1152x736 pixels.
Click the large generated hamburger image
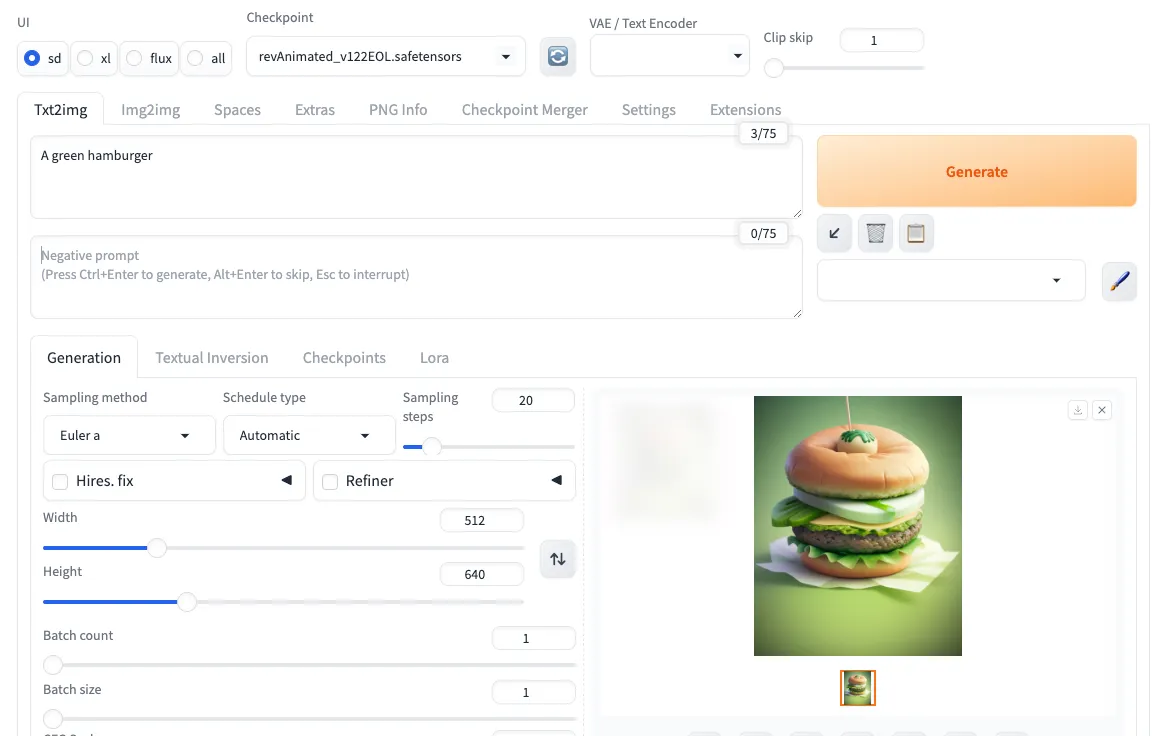tap(857, 526)
